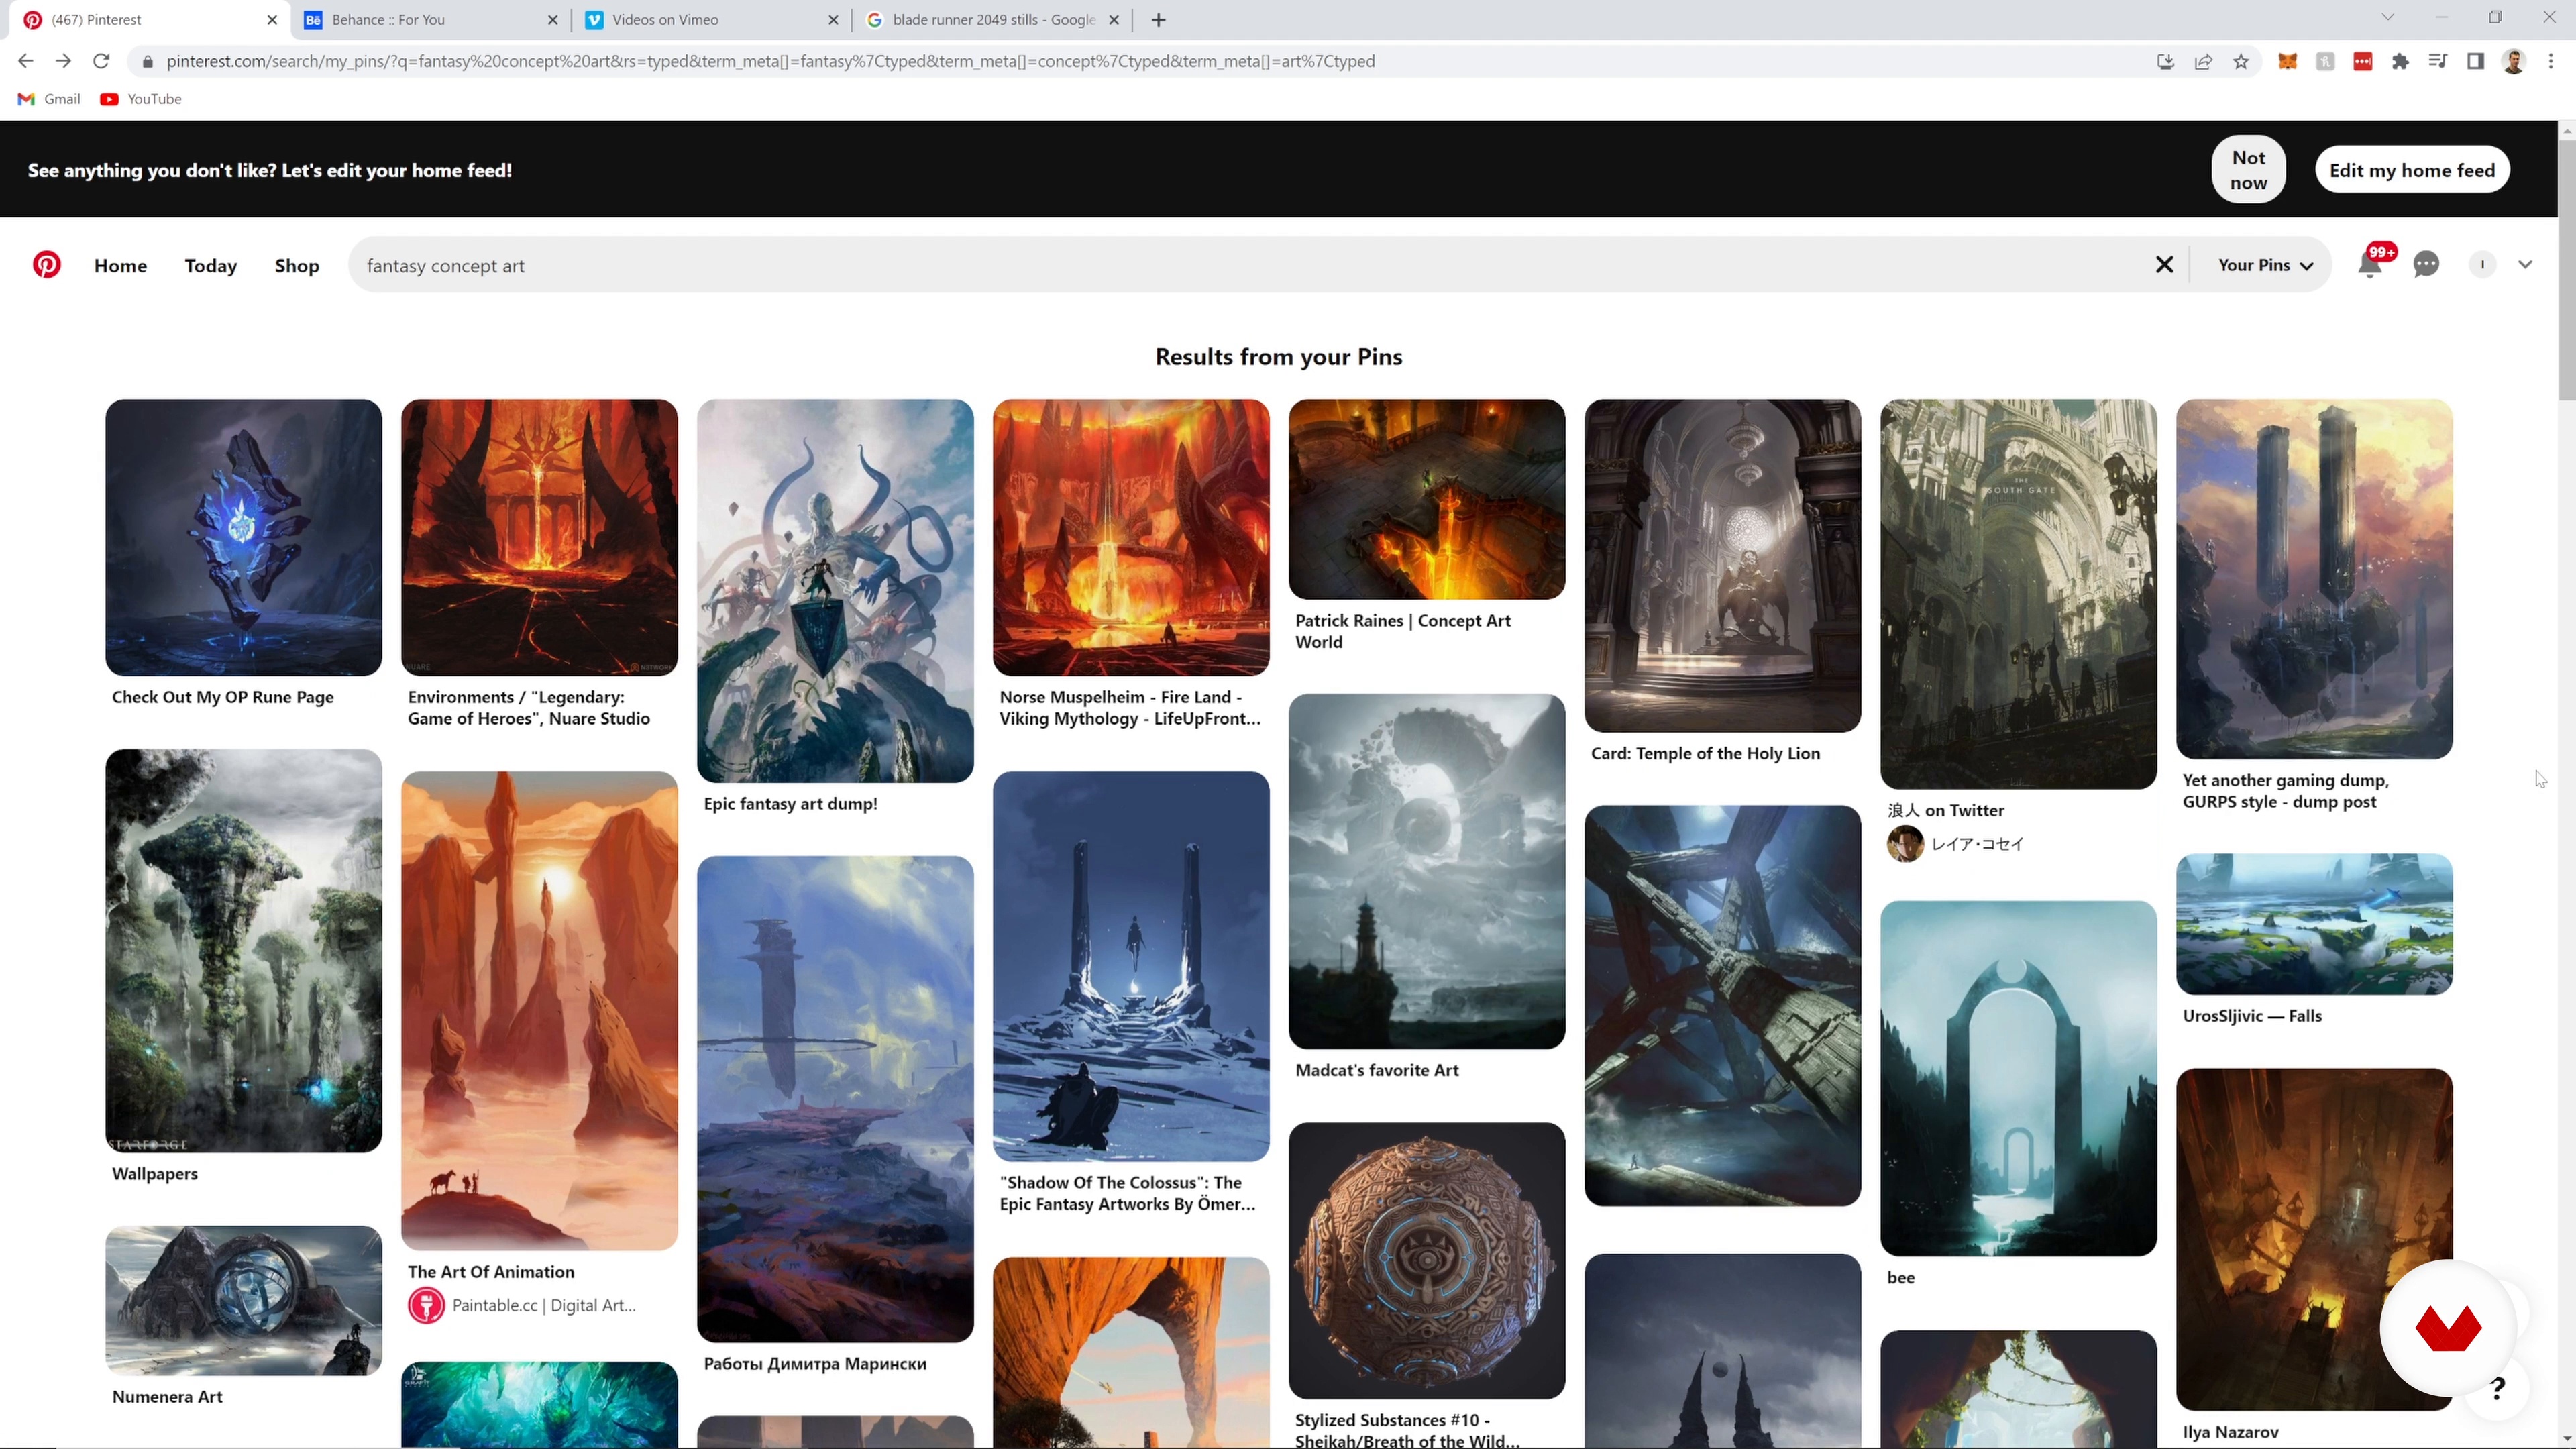Open the Numenera Art pin image

[x=243, y=1300]
